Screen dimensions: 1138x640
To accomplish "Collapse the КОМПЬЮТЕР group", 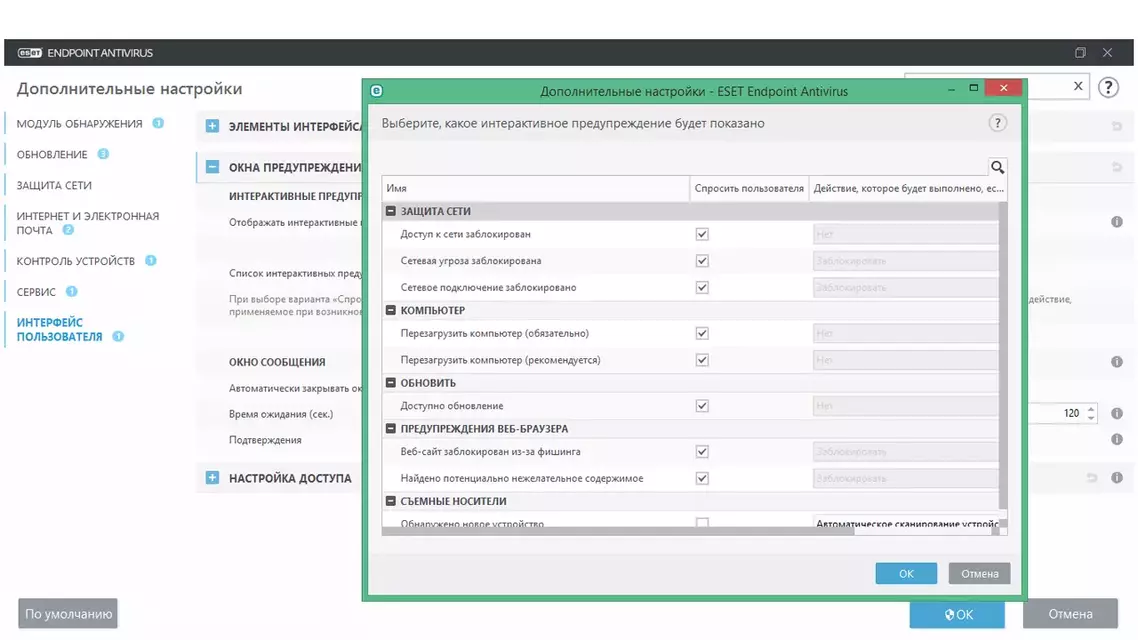I will tap(390, 310).
